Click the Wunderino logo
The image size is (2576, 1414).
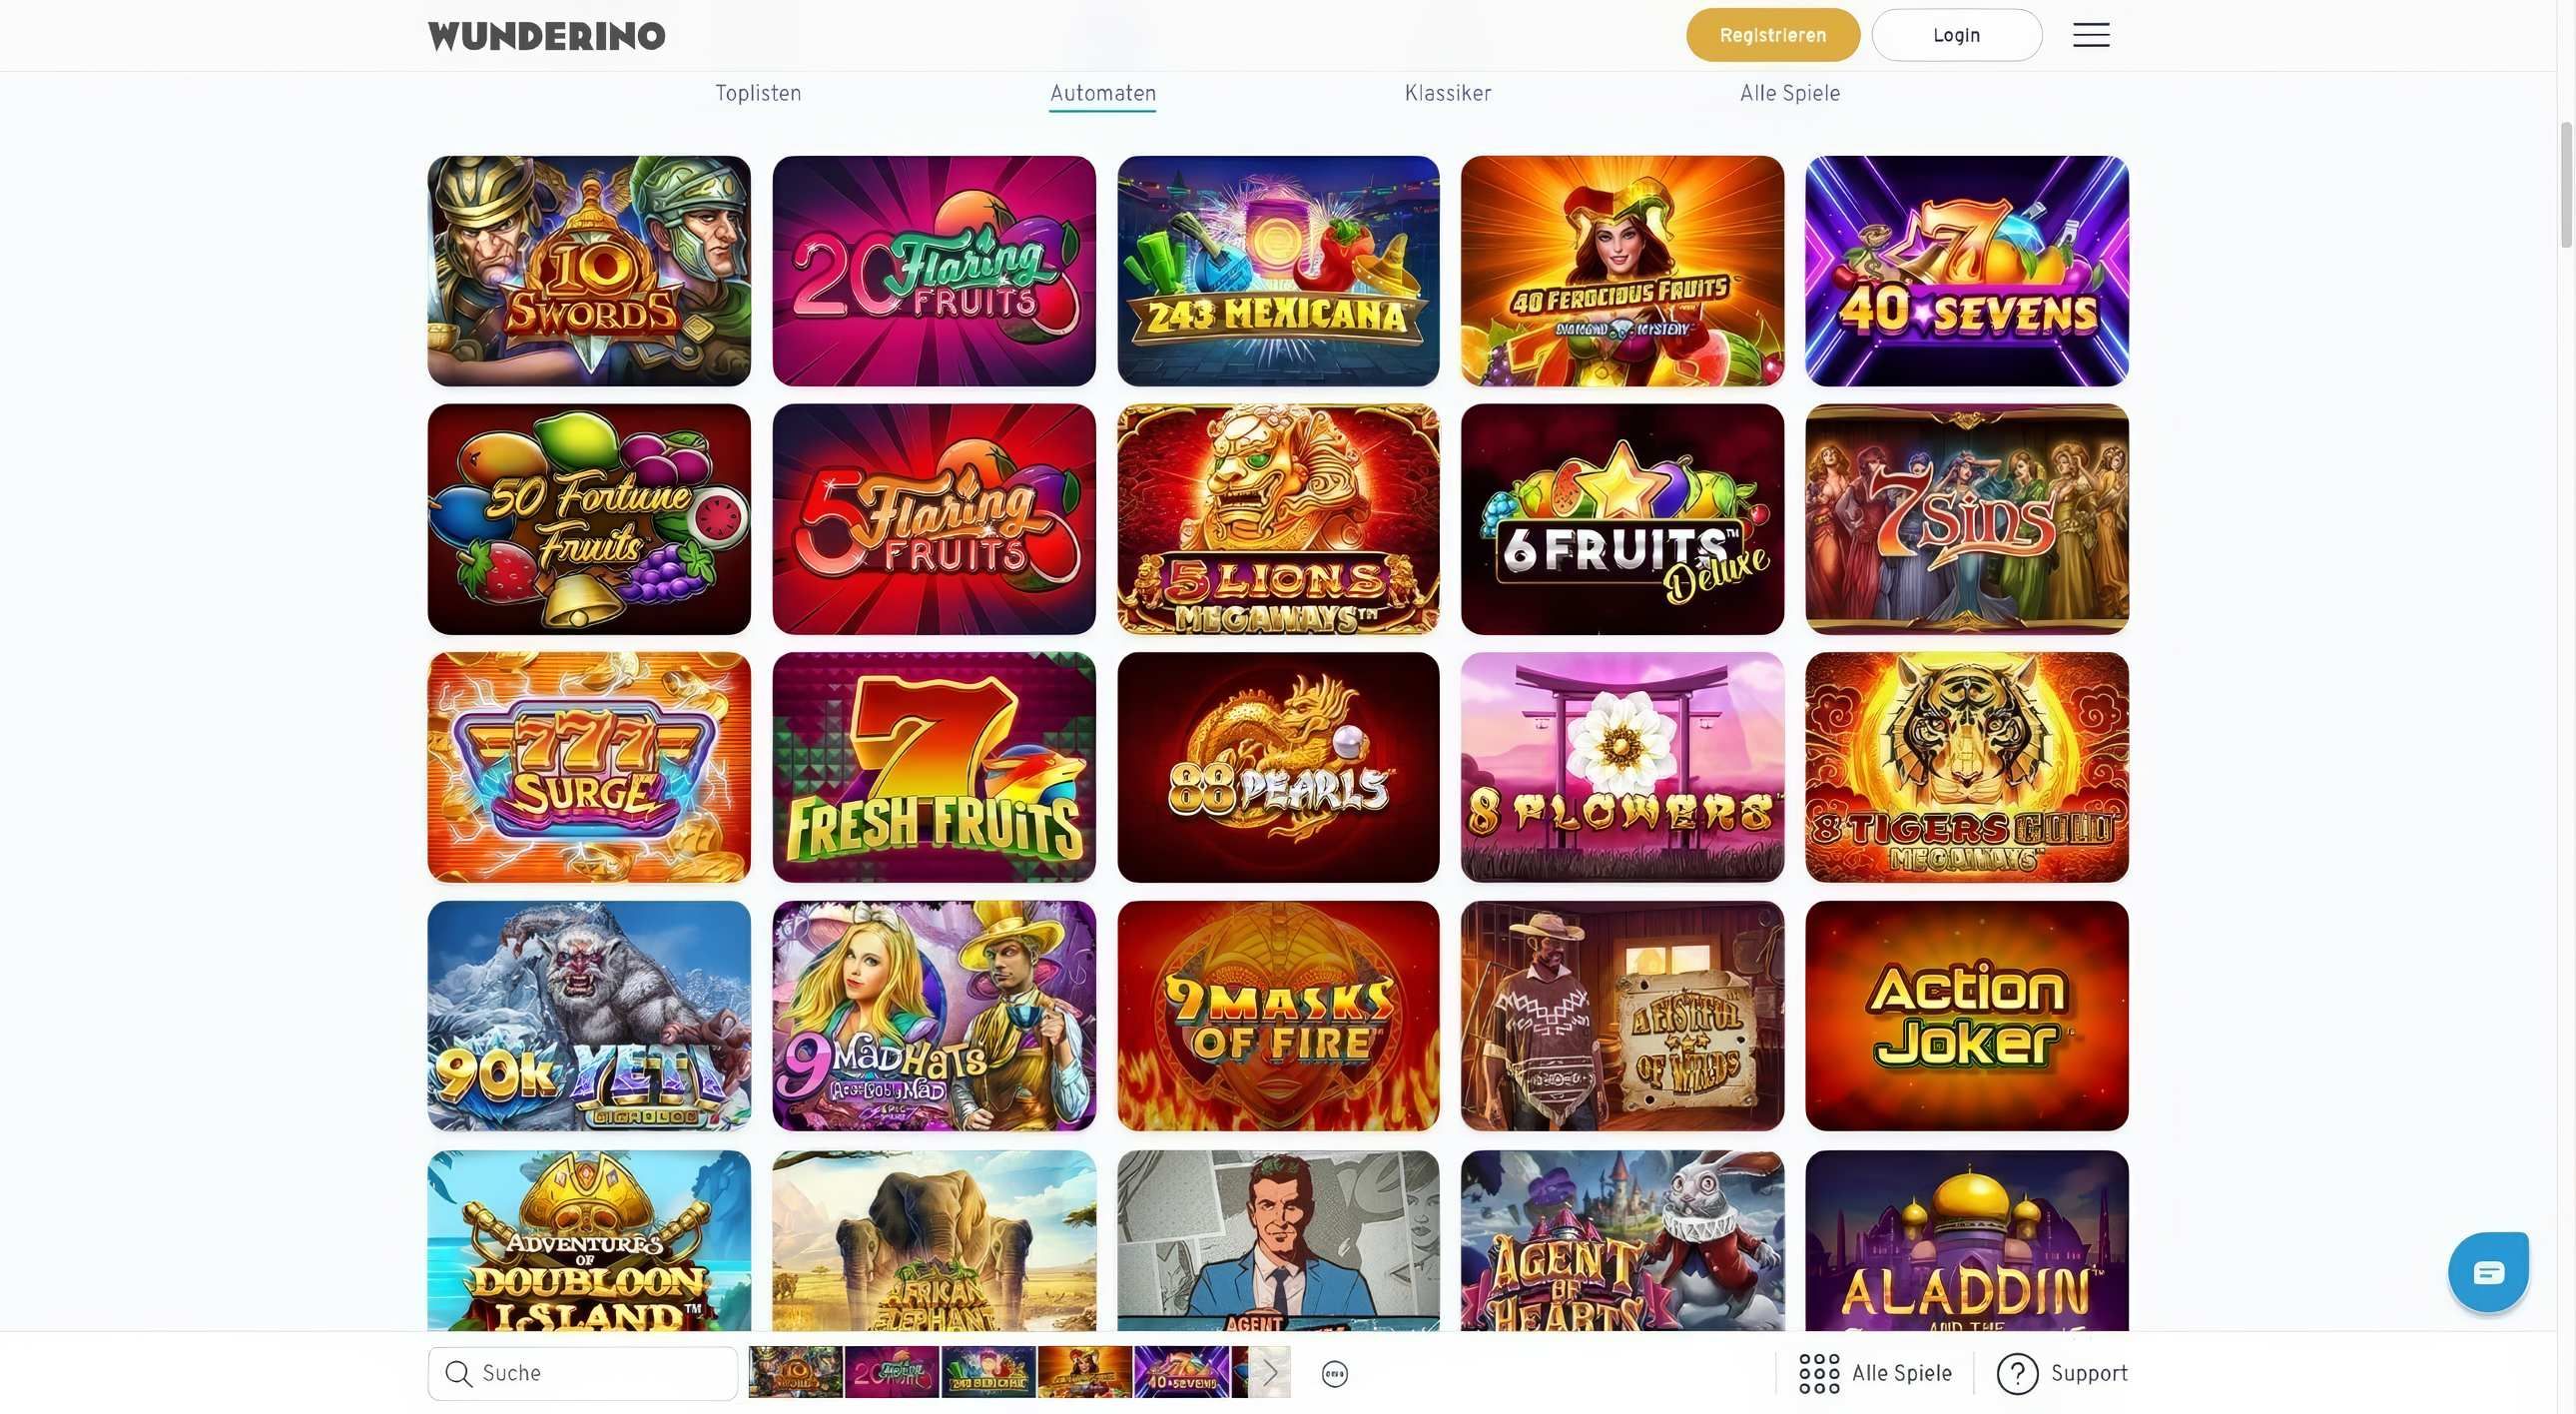pyautogui.click(x=546, y=36)
